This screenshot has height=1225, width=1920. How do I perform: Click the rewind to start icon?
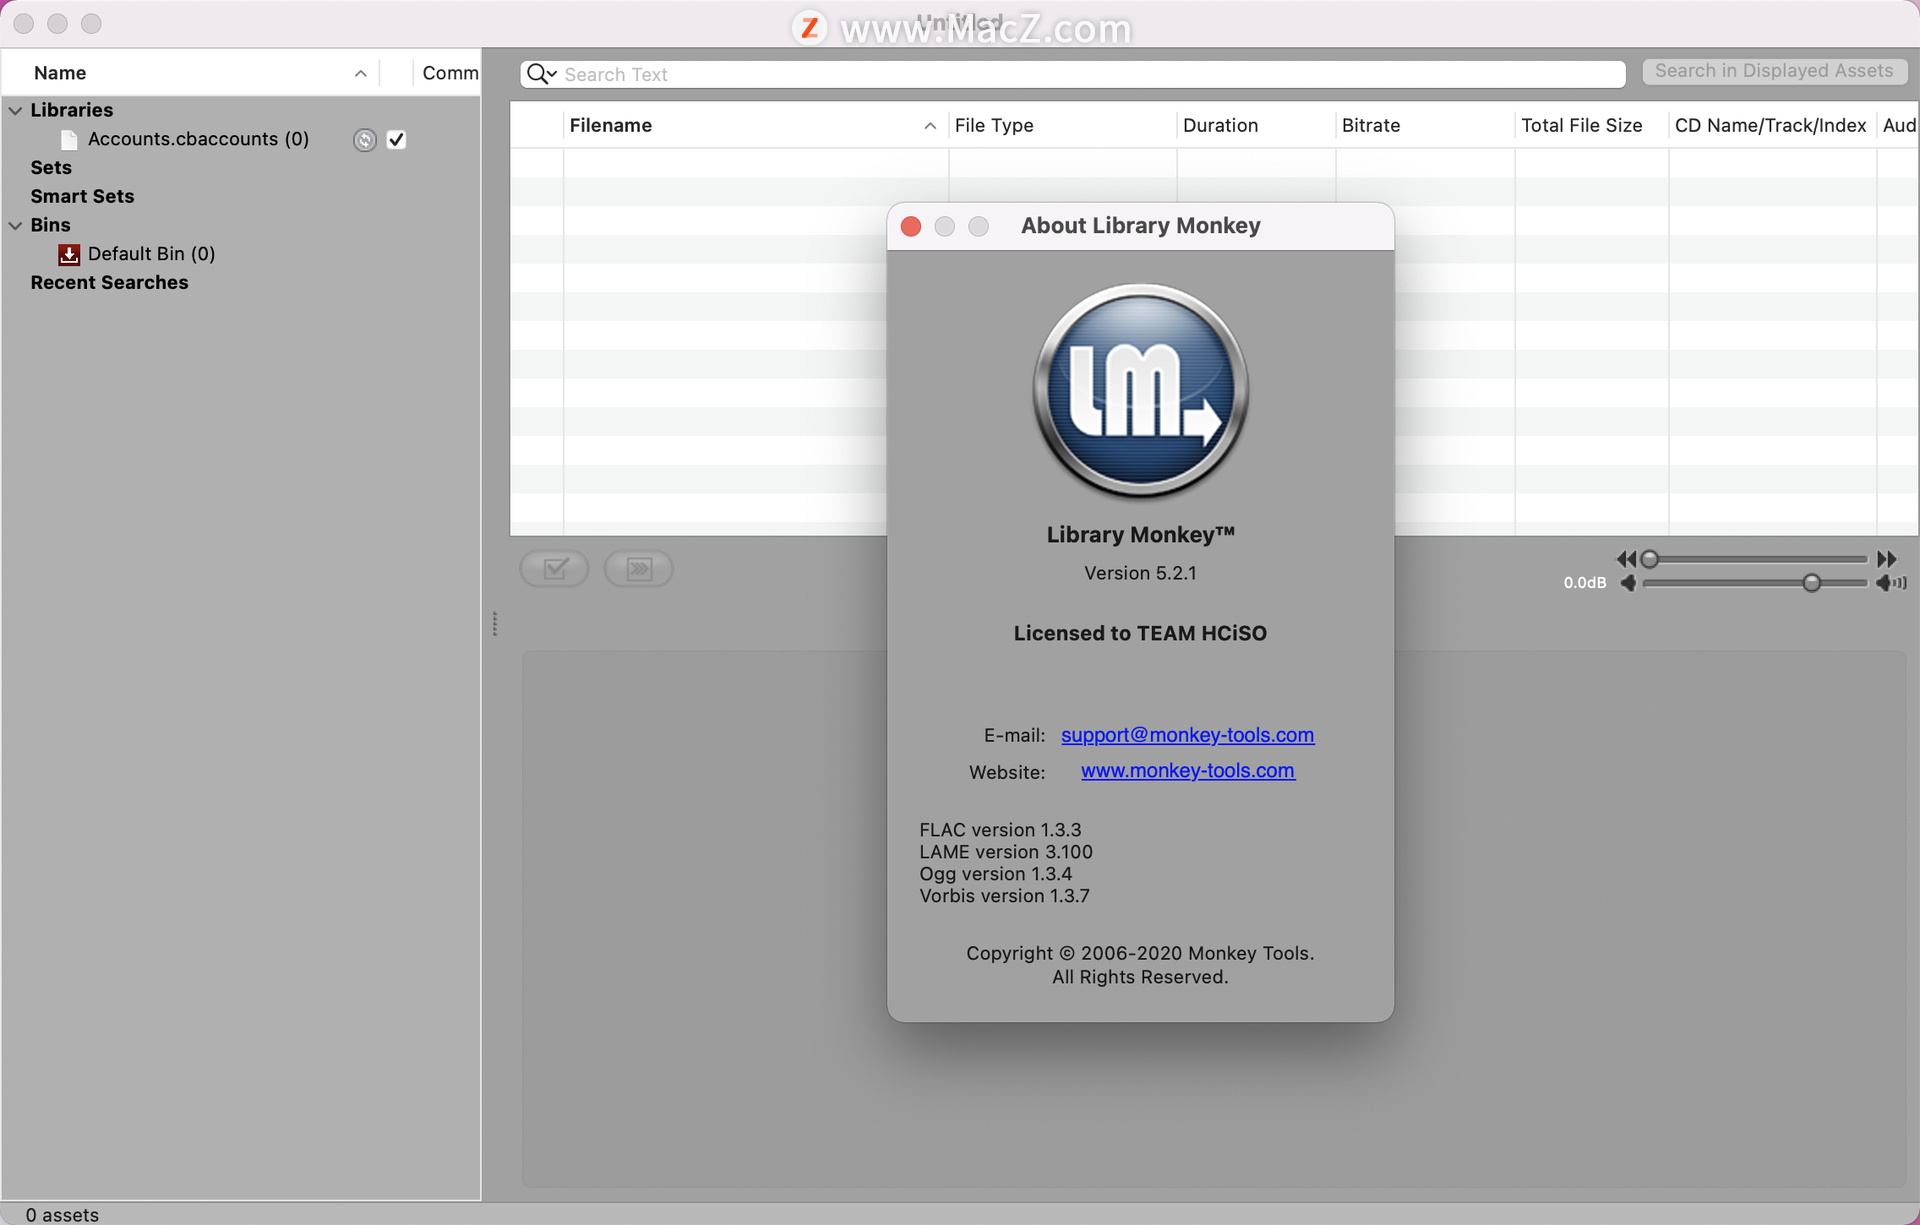pyautogui.click(x=1626, y=559)
